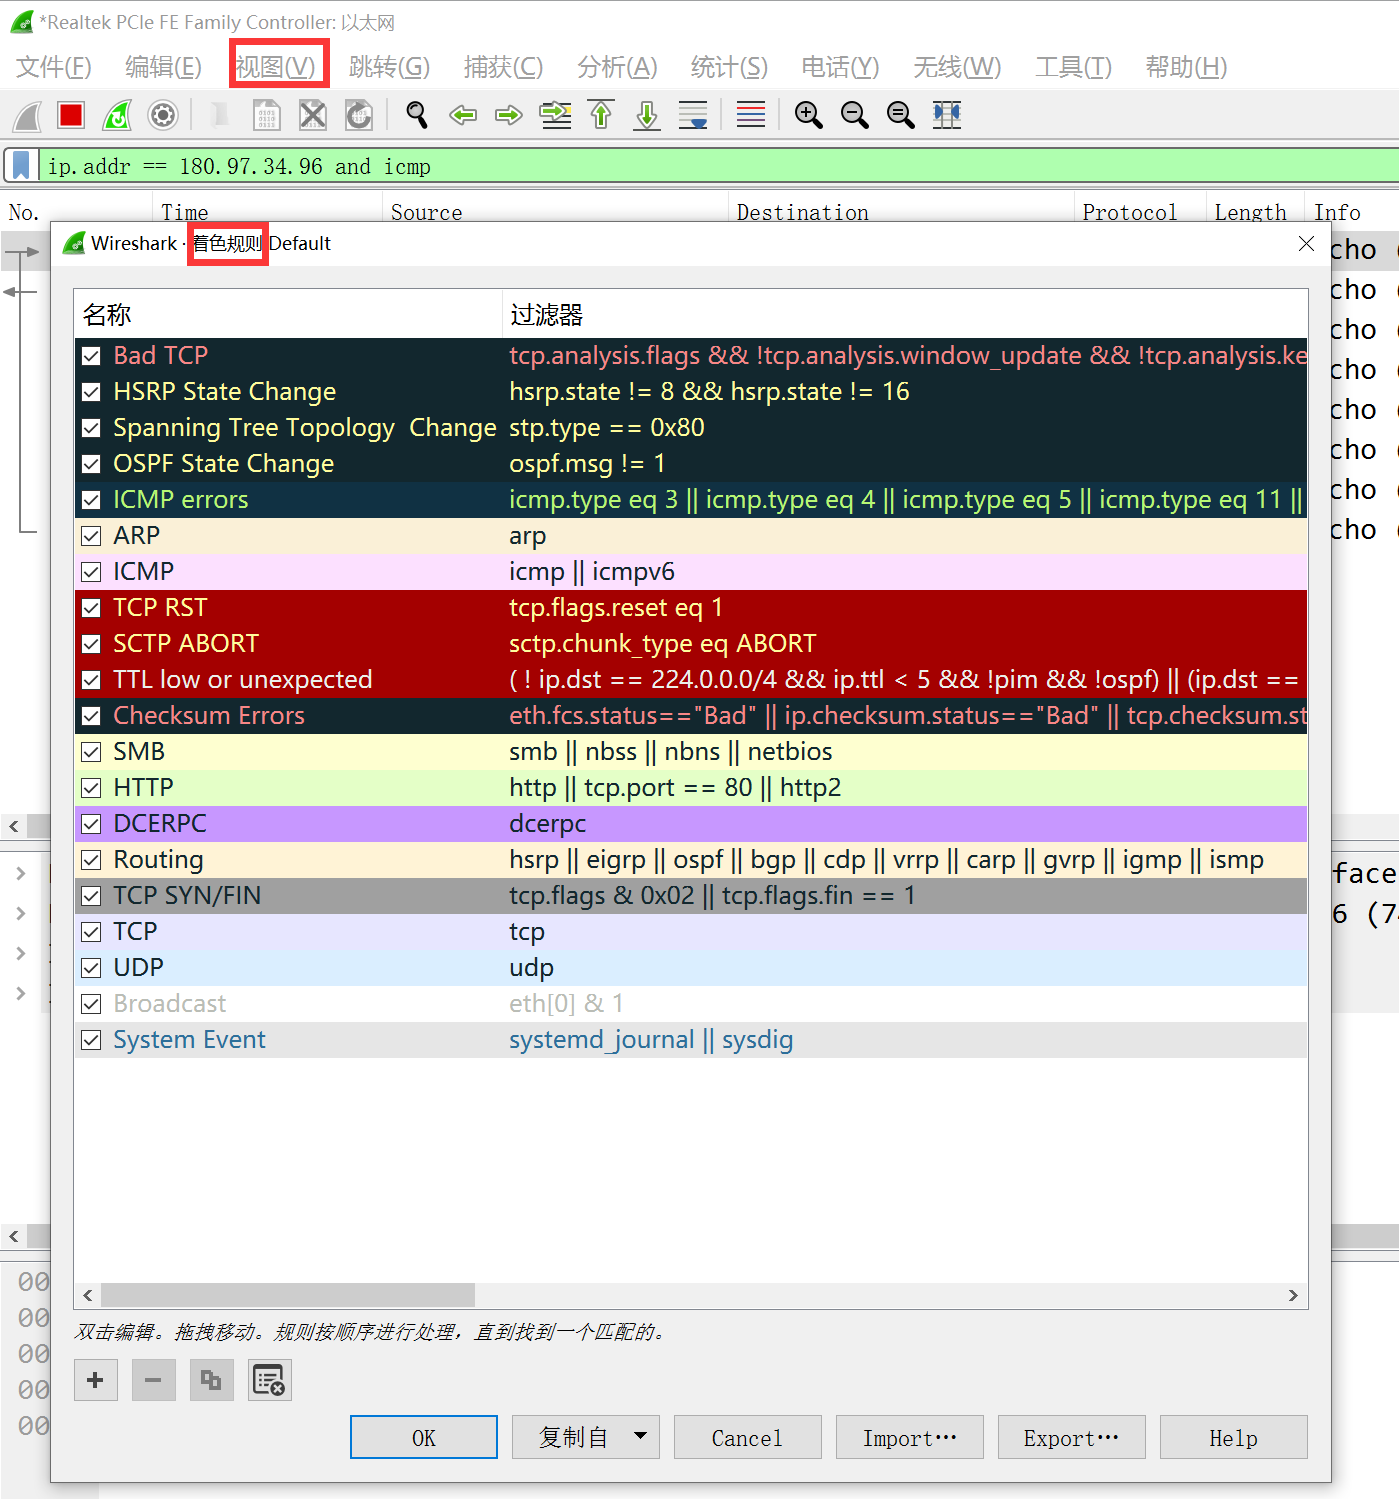Click go to specified packet icon
The image size is (1399, 1499).
555,116
